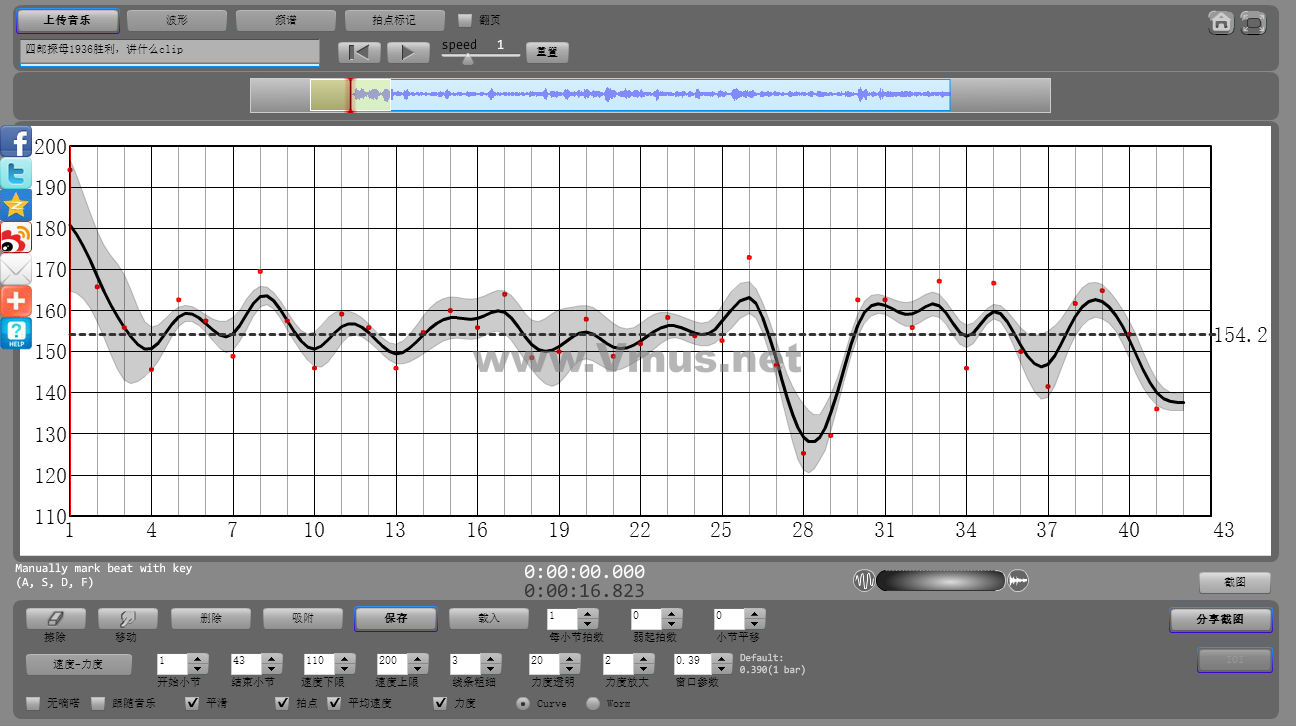
Task: Click the 结束小节 value field showing 43
Action: (246, 664)
